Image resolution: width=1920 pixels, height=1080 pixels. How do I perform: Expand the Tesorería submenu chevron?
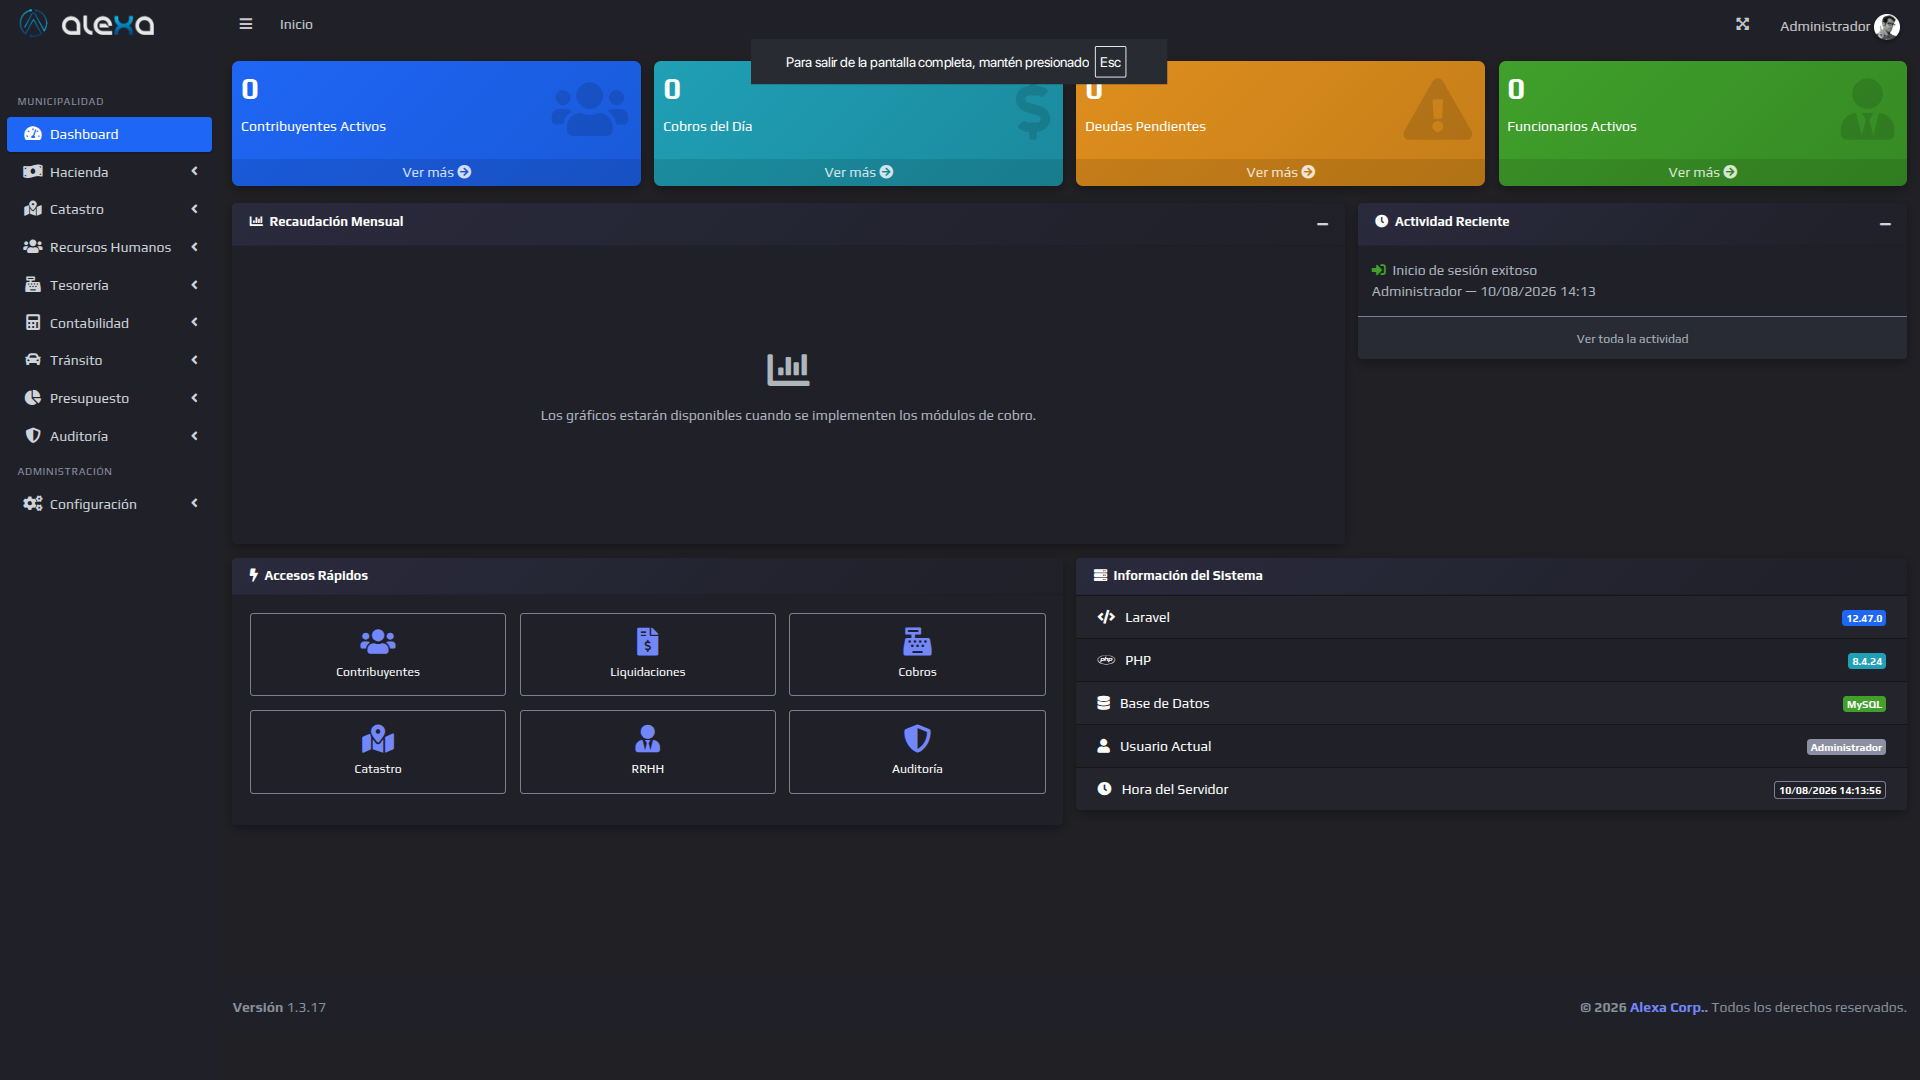click(x=195, y=285)
